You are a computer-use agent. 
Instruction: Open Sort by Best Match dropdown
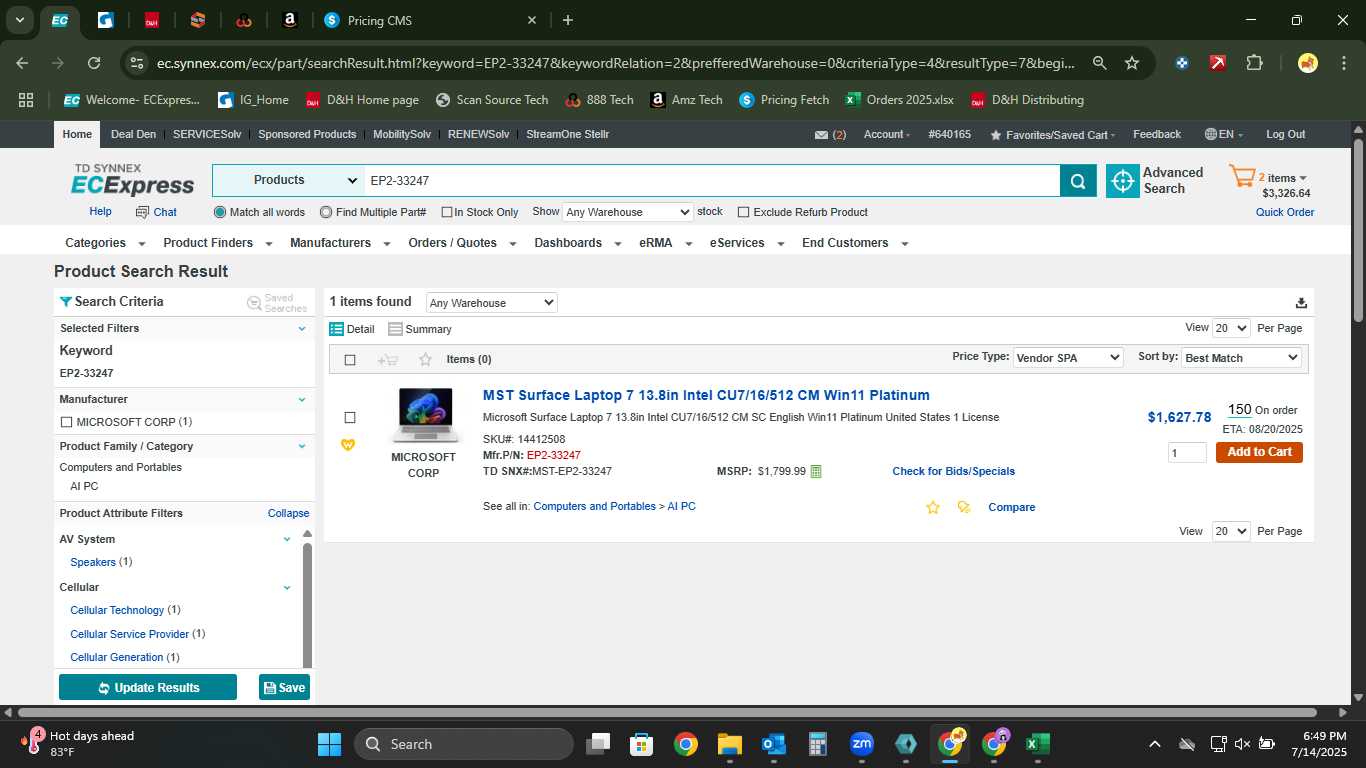coord(1241,358)
